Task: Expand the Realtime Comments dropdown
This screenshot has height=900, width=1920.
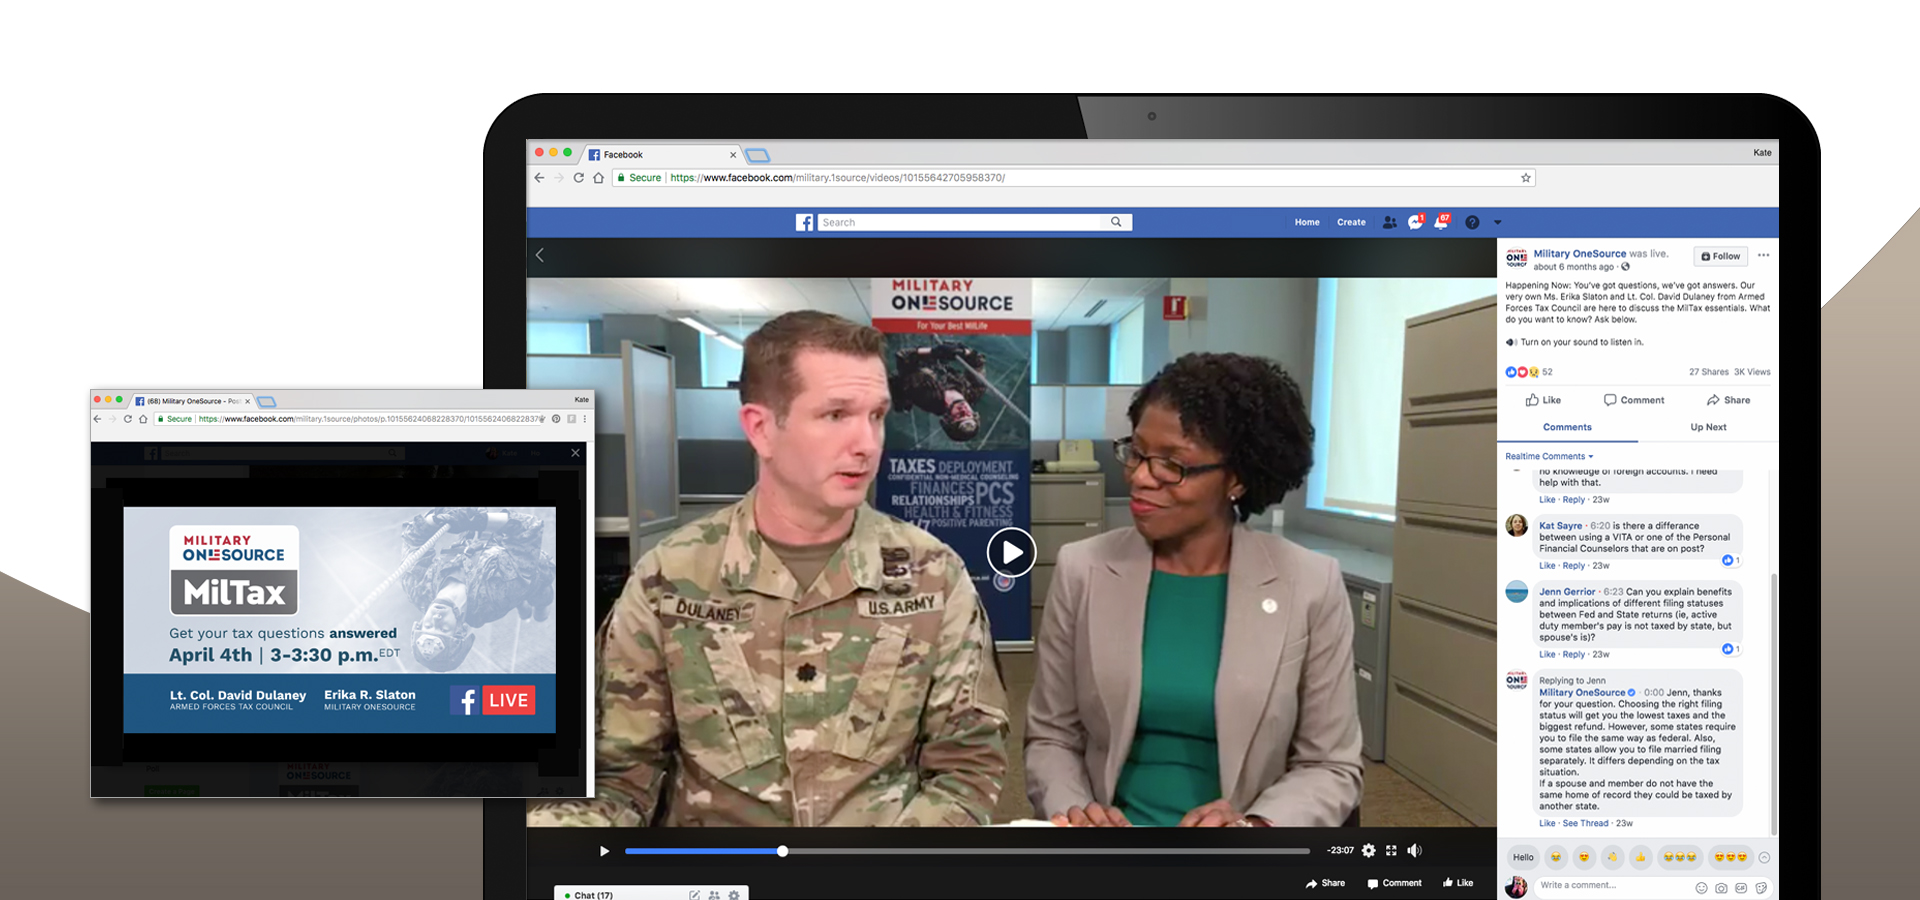Action: click(1549, 457)
